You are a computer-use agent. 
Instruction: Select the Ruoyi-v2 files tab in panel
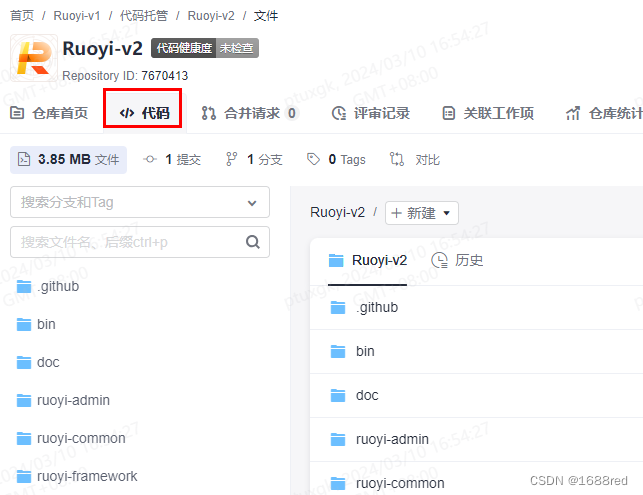368,260
